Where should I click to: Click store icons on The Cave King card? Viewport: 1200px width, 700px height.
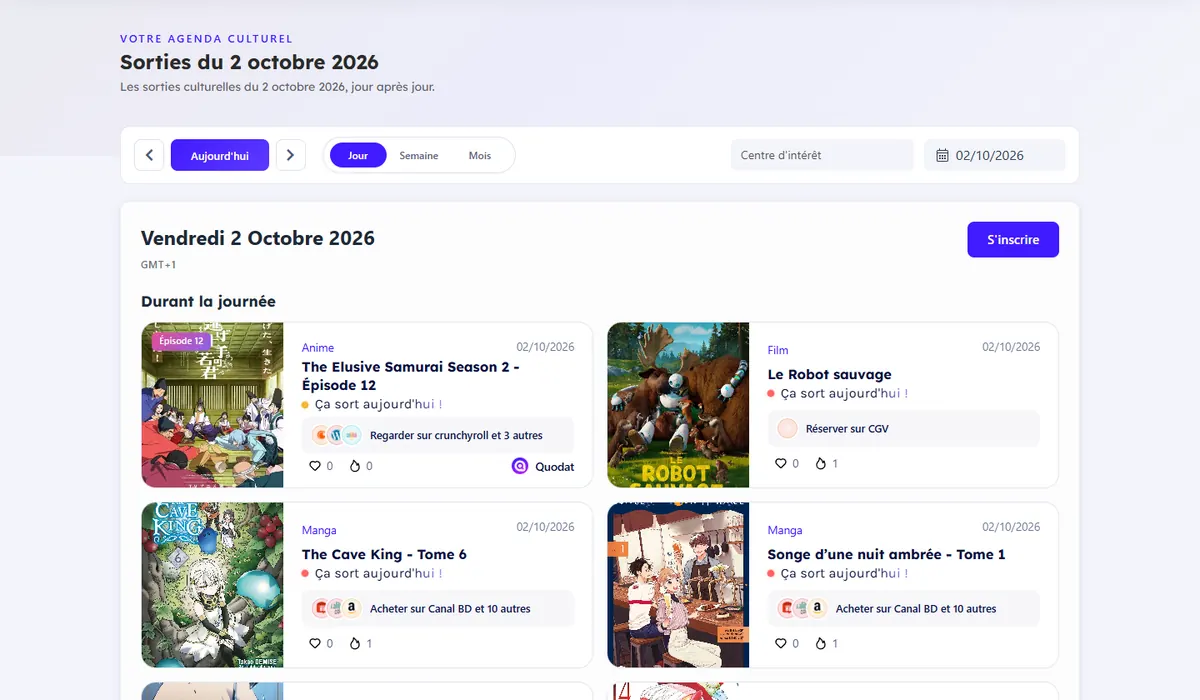(x=336, y=608)
